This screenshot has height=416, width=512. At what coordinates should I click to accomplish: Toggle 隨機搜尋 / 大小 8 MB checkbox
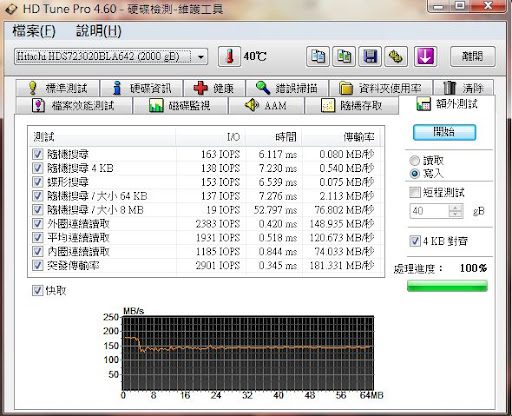[x=37, y=210]
